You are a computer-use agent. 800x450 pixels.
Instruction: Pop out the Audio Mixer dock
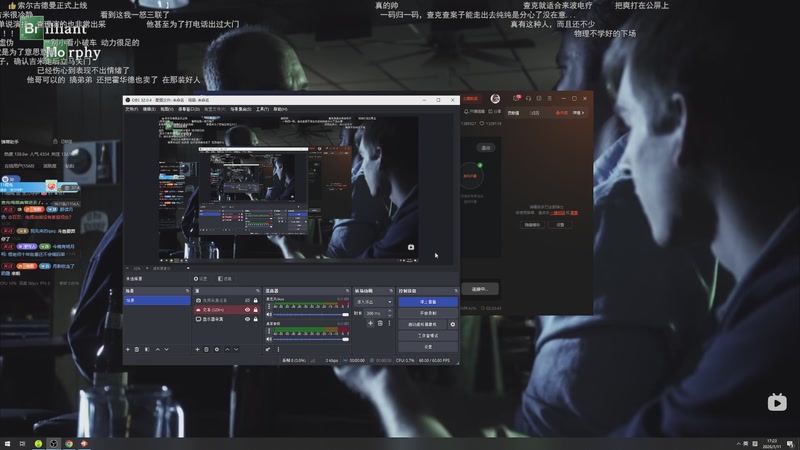pos(347,291)
